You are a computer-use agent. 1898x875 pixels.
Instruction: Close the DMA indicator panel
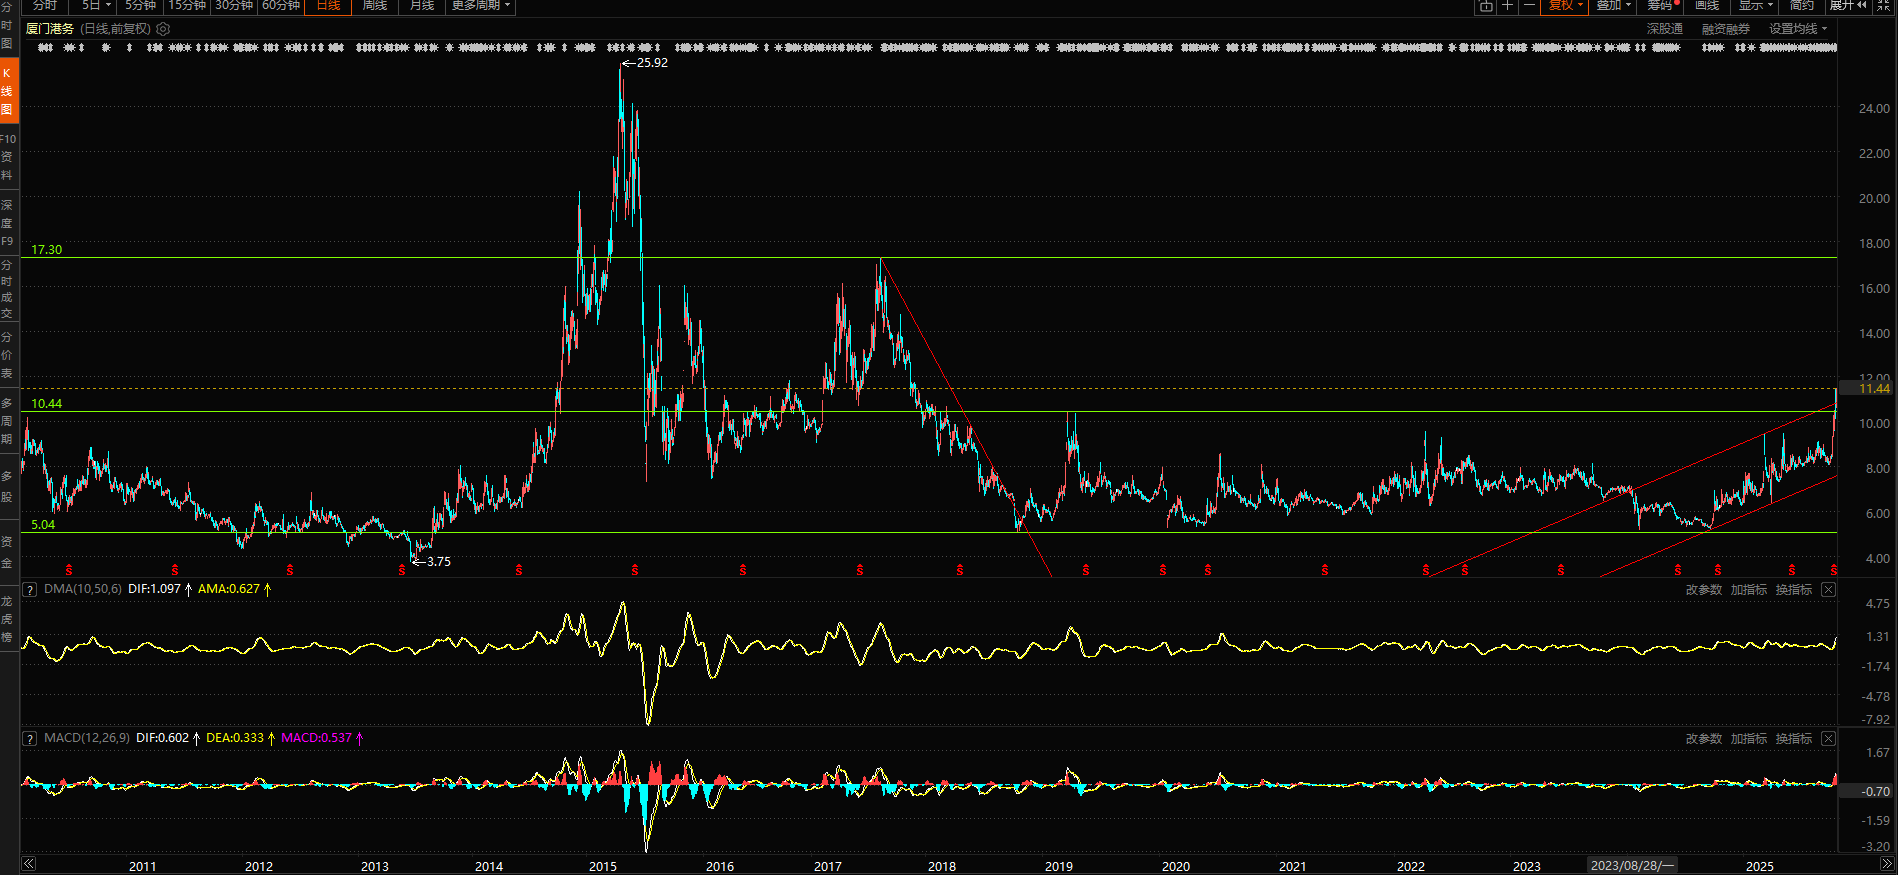pyautogui.click(x=1828, y=589)
